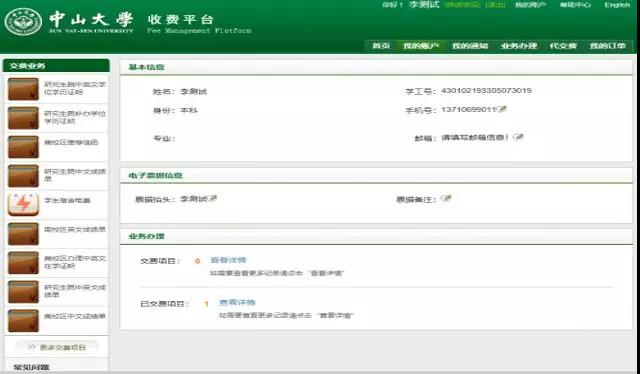Click 查看详情 link beside 交费项目
Viewport: 640px width, 374px height.
tap(228, 260)
